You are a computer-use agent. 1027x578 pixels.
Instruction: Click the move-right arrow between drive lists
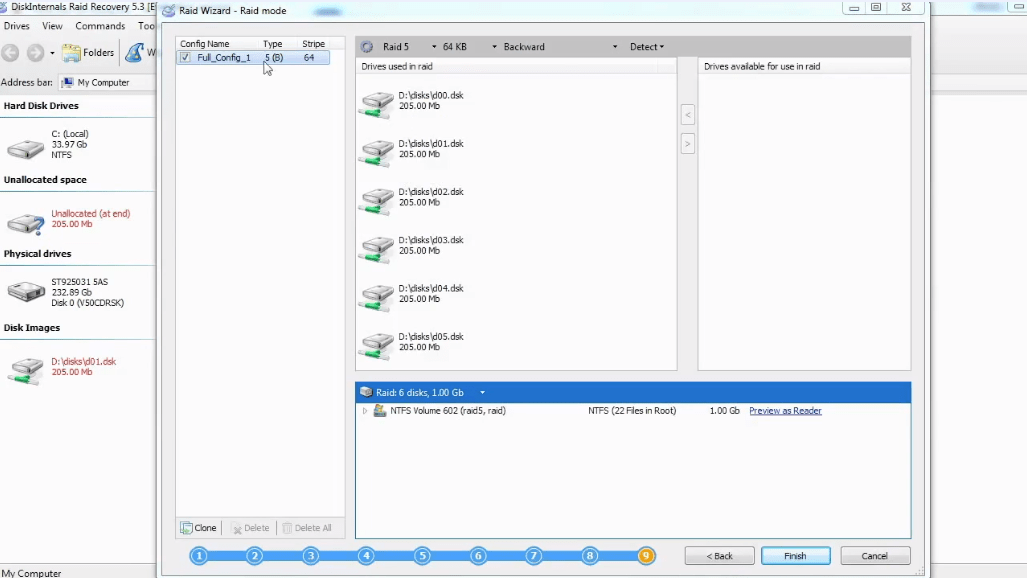pyautogui.click(x=687, y=144)
